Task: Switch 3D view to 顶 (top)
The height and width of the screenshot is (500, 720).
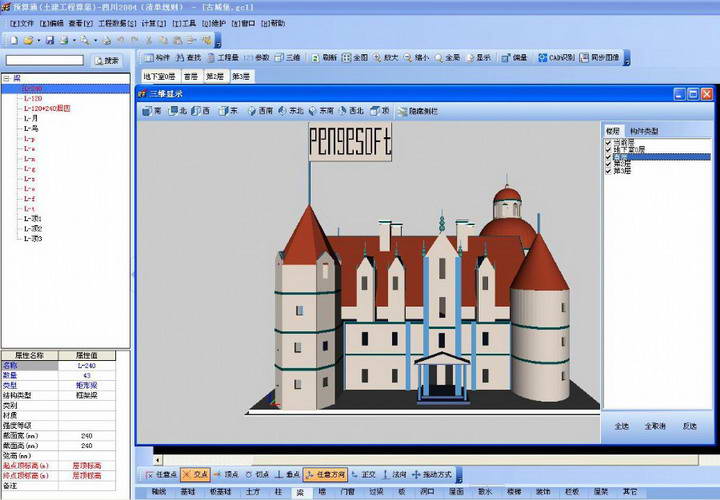Action: point(380,111)
